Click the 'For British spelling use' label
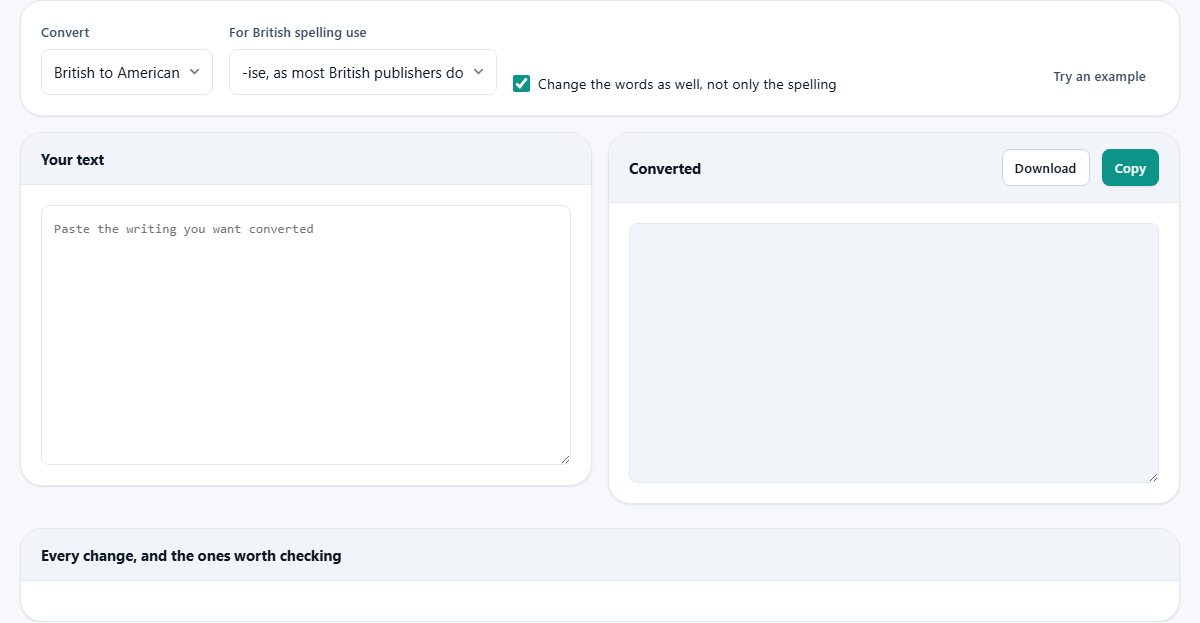The width and height of the screenshot is (1200, 623). 298,32
